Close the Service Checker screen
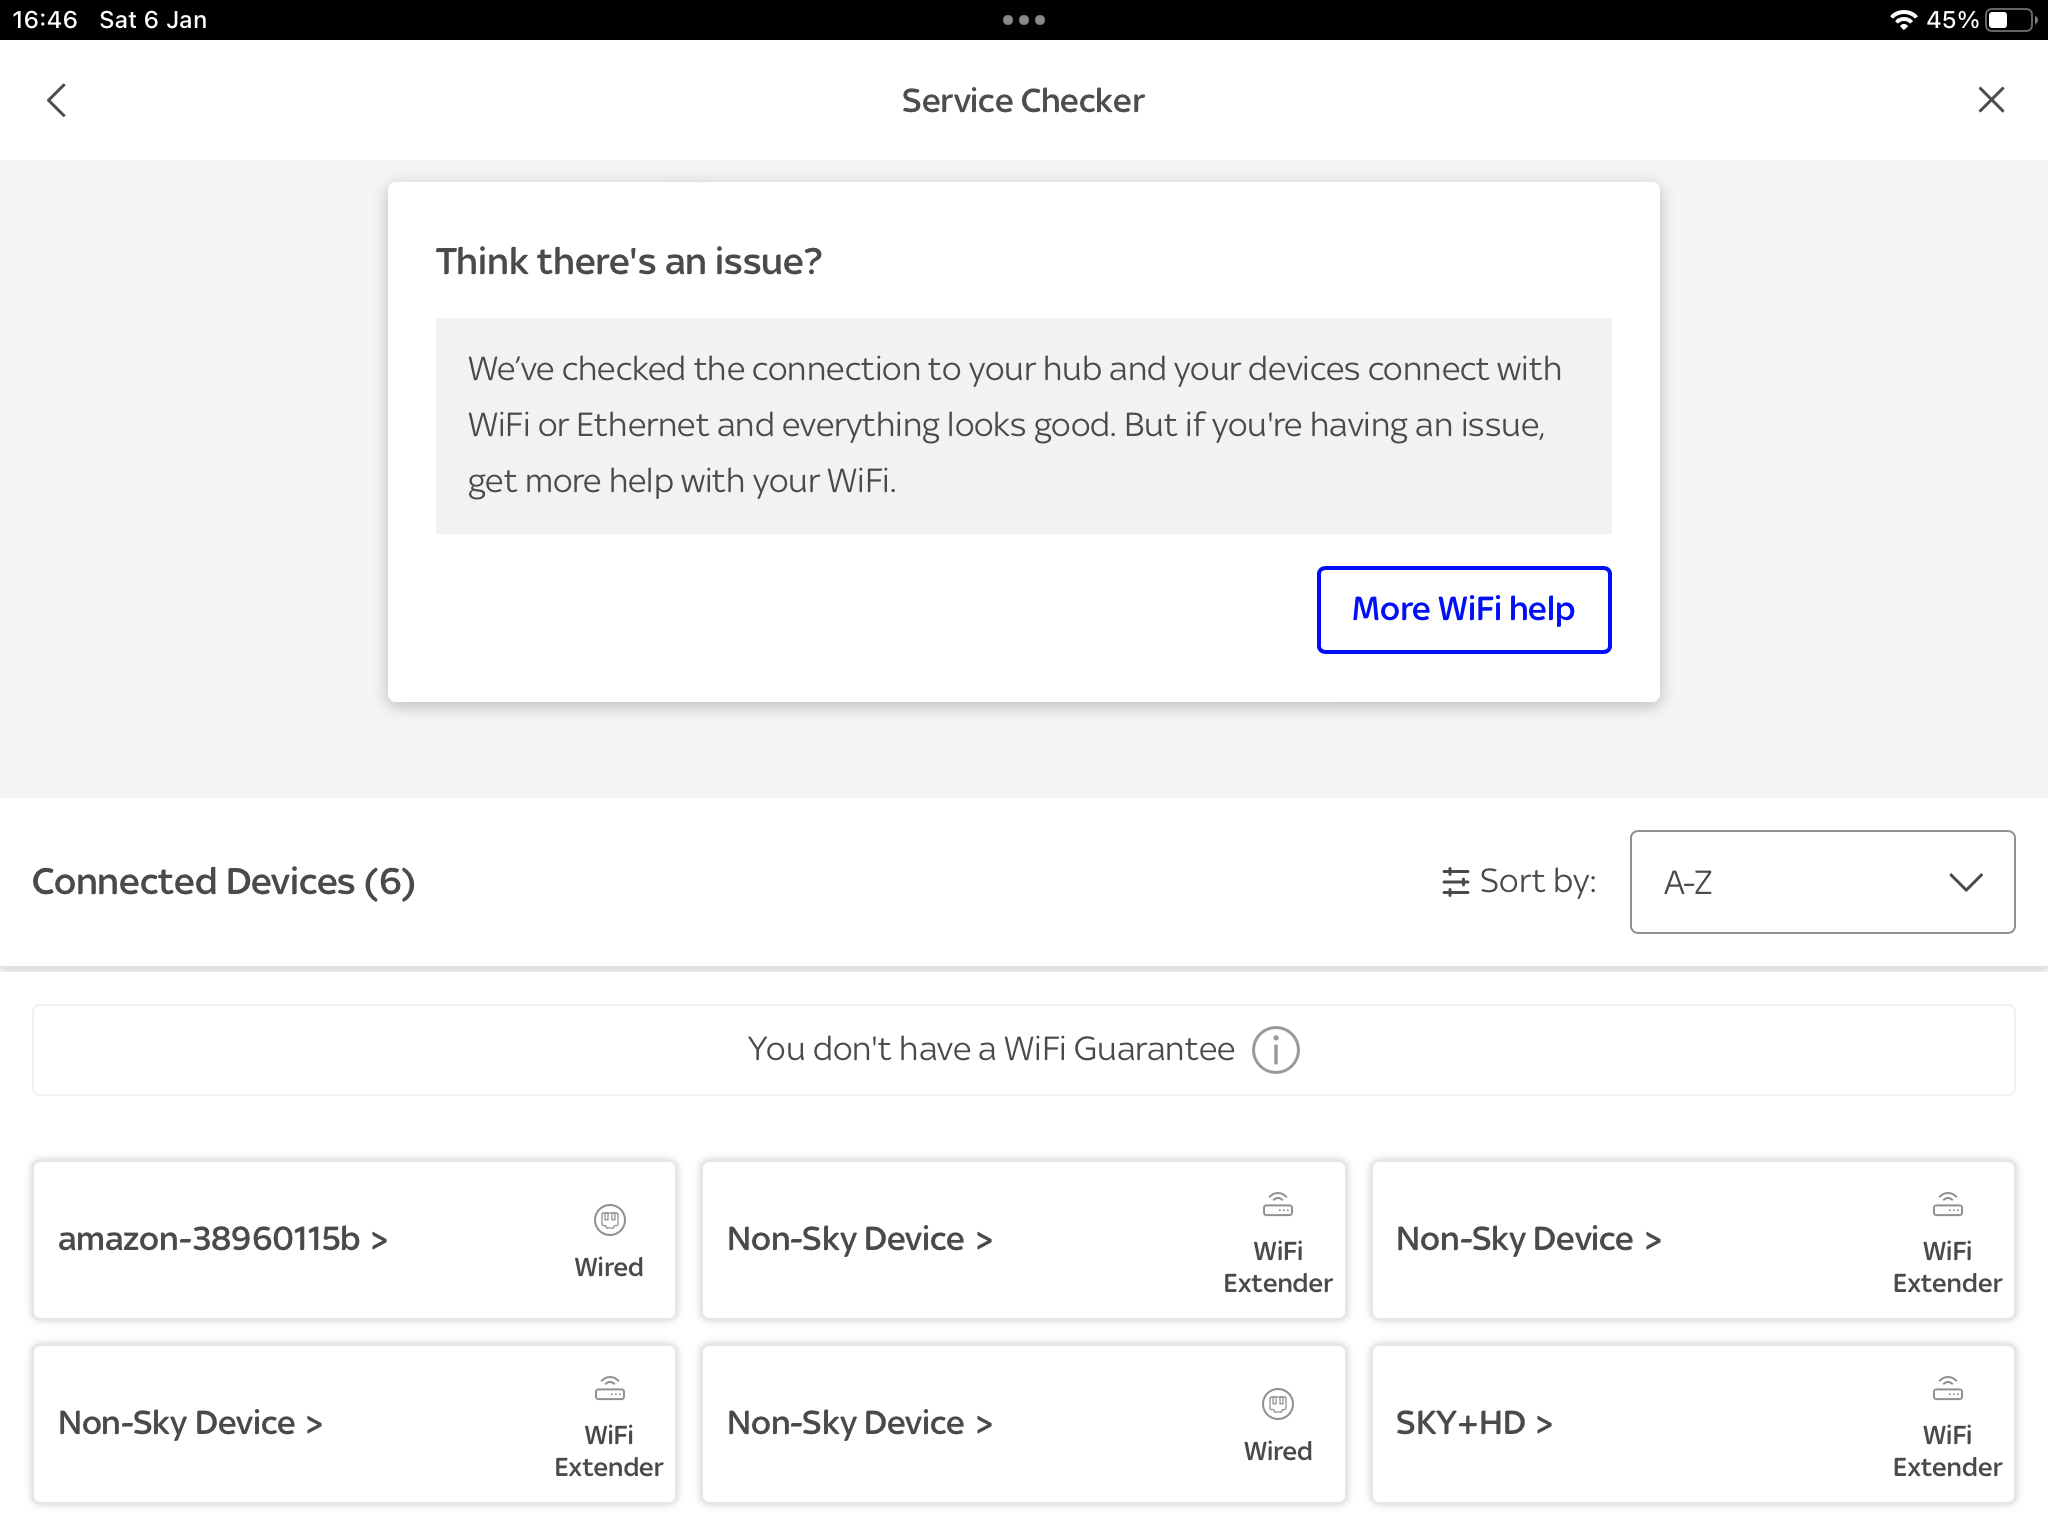The height and width of the screenshot is (1536, 2048). click(1991, 100)
